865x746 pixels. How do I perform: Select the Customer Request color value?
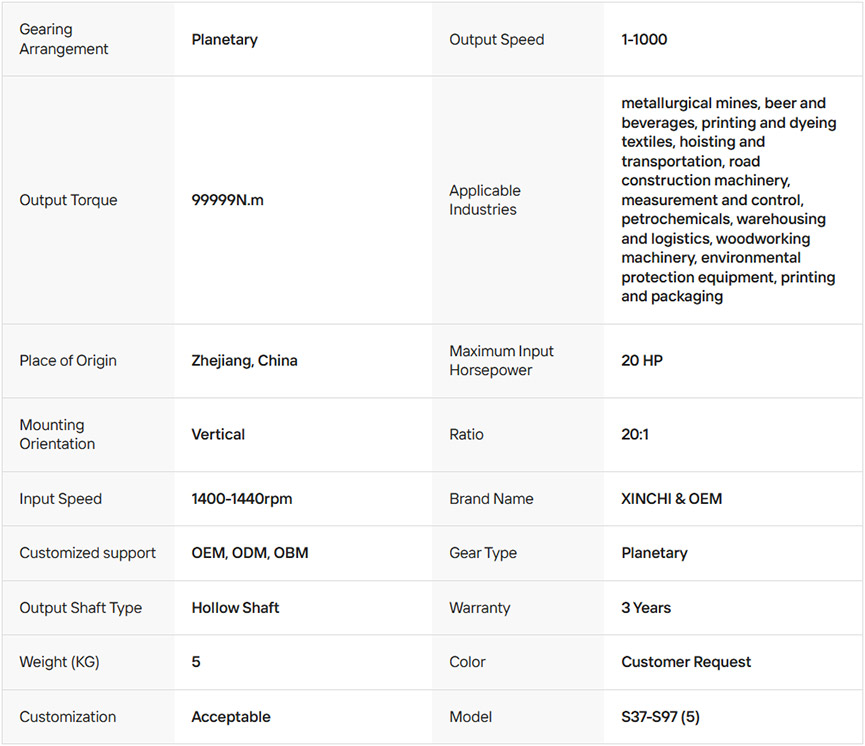point(686,662)
